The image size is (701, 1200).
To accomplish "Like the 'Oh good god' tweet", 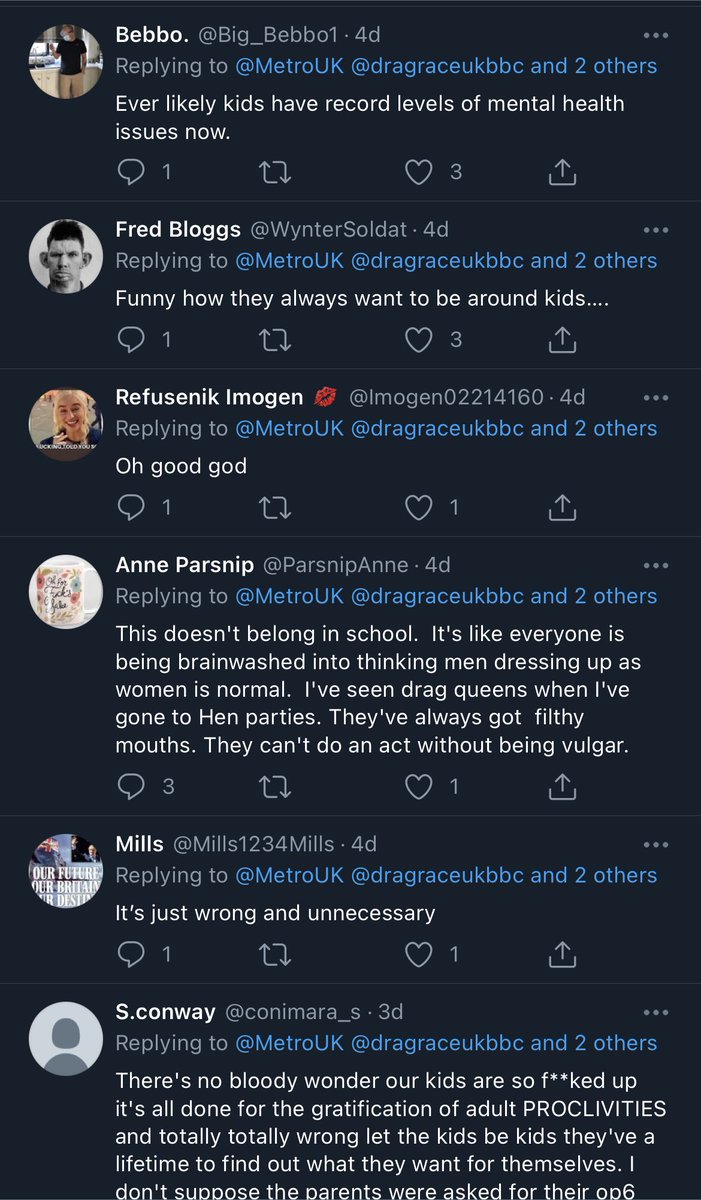I will tap(418, 508).
